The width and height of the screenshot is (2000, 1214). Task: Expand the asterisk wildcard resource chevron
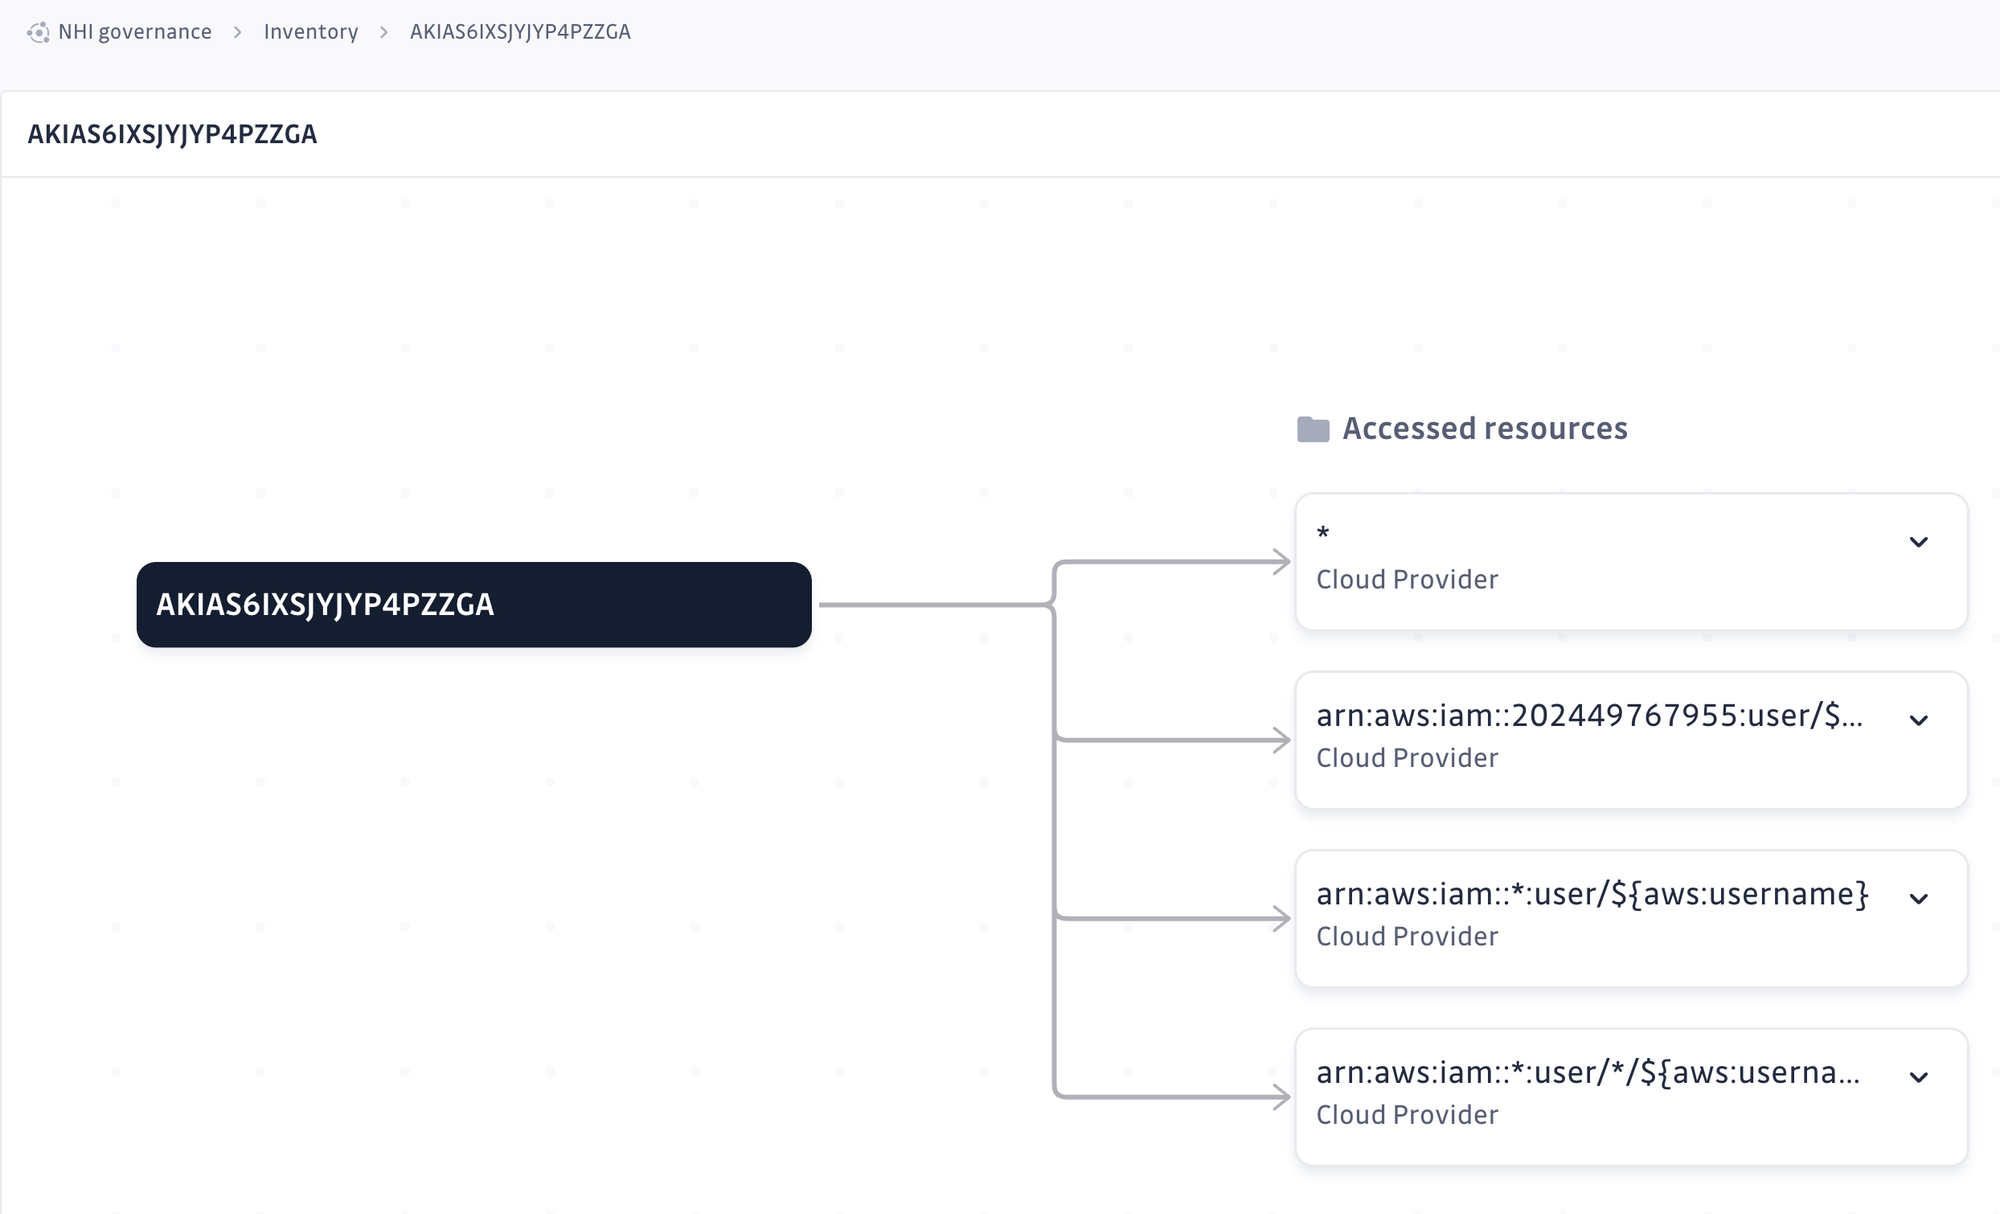tap(1918, 542)
